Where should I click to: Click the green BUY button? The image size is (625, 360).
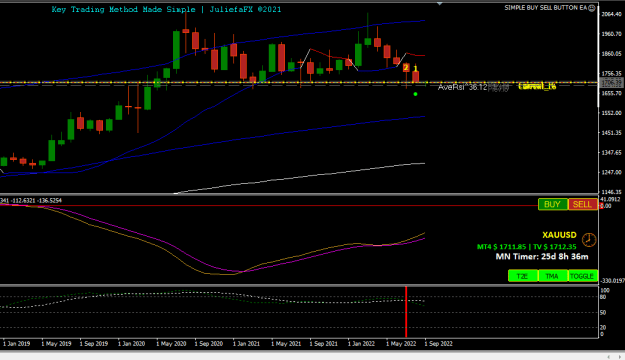(x=552, y=205)
